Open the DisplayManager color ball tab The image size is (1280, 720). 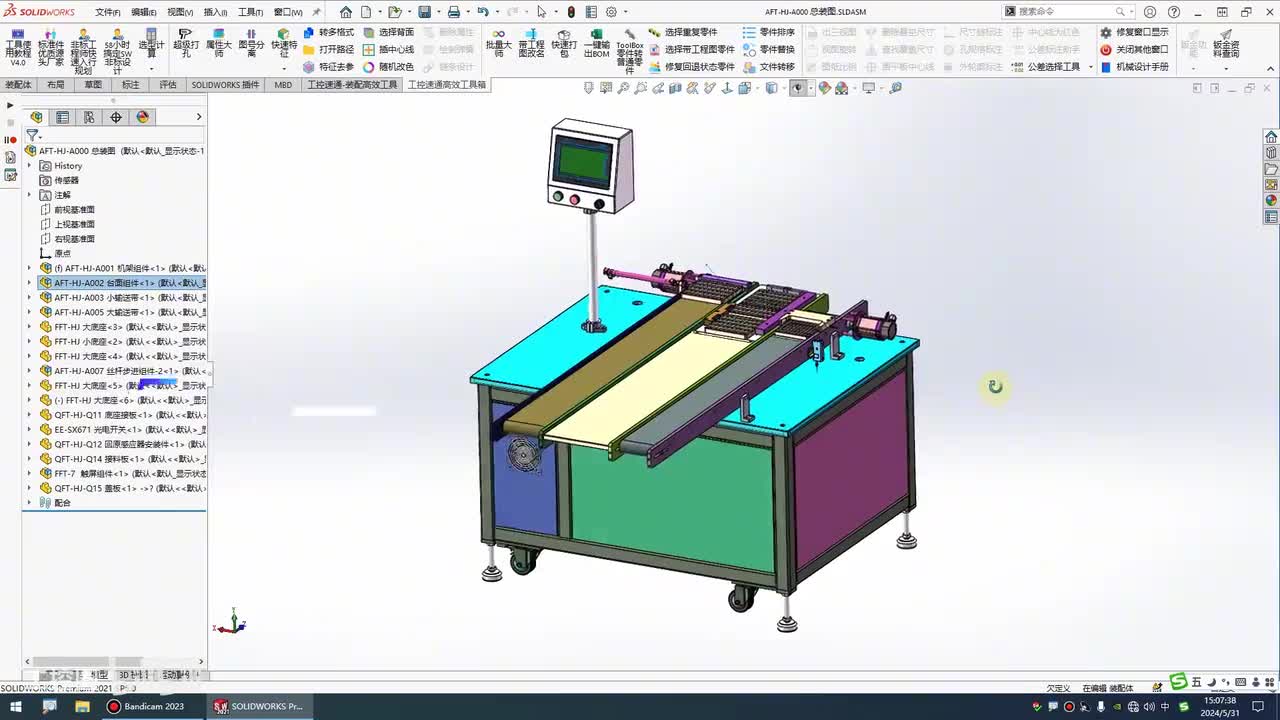click(x=142, y=117)
